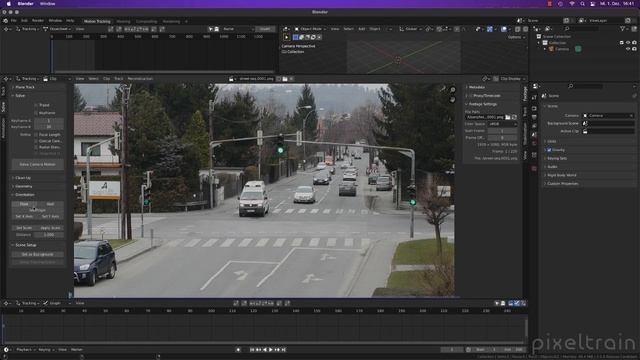This screenshot has height=360, width=640.
Task: Enable the Tripod checkbox
Action: click(36, 105)
